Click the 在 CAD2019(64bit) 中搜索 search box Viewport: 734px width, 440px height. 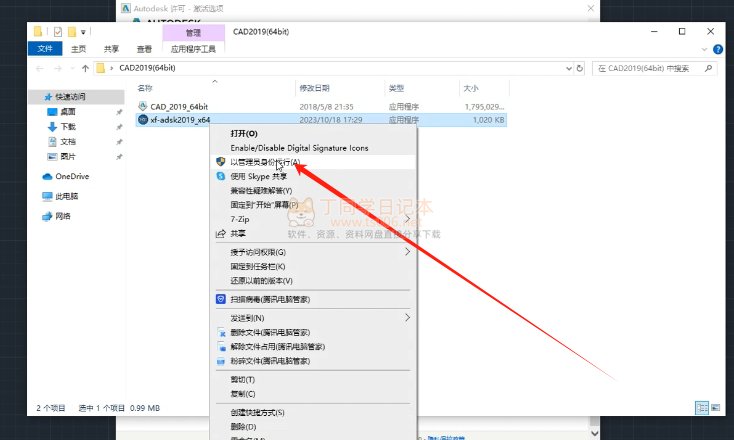[x=654, y=68]
